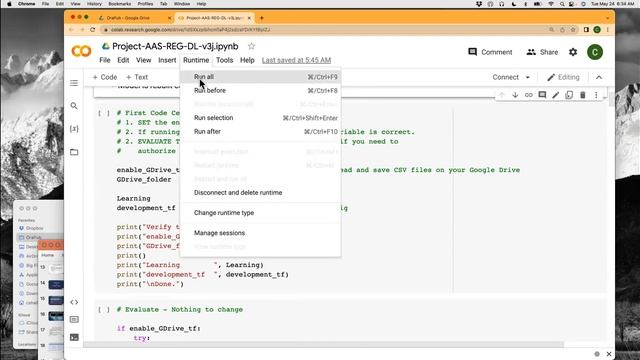Run the Evaluate code cell
This screenshot has height=360, width=640.
tap(104, 310)
